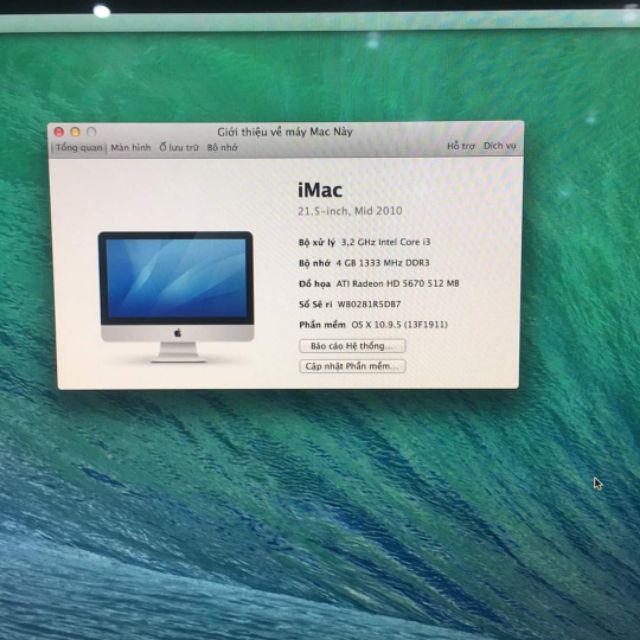The width and height of the screenshot is (640, 640).
Task: Minimize window with the yellow button
Action: 75,132
